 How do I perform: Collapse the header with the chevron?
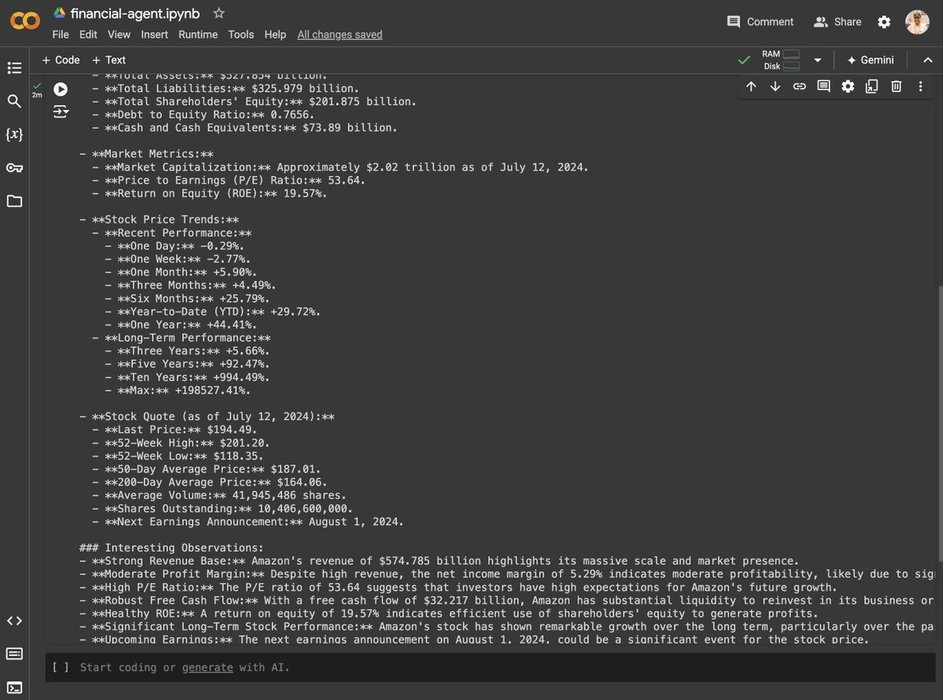[928, 60]
